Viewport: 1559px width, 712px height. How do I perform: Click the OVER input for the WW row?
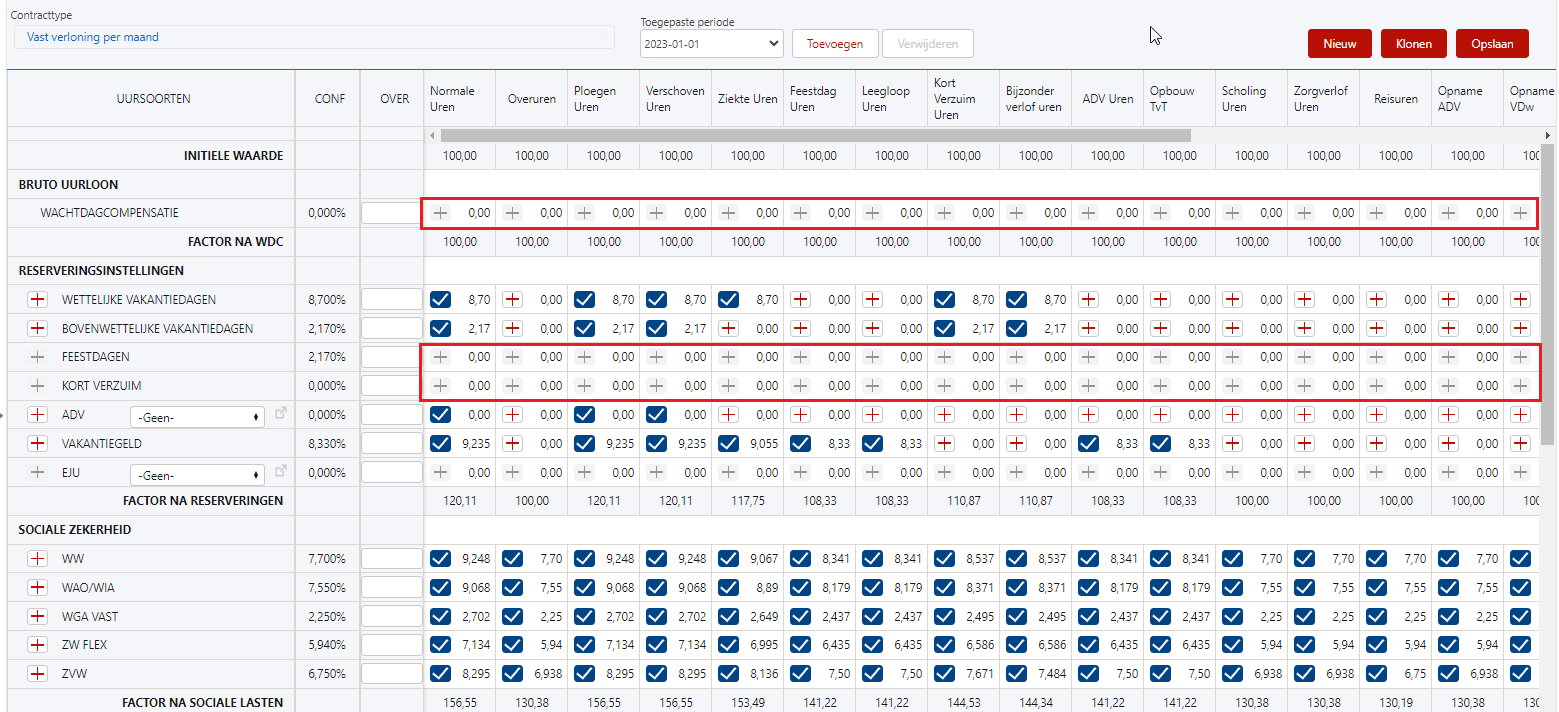[x=392, y=558]
